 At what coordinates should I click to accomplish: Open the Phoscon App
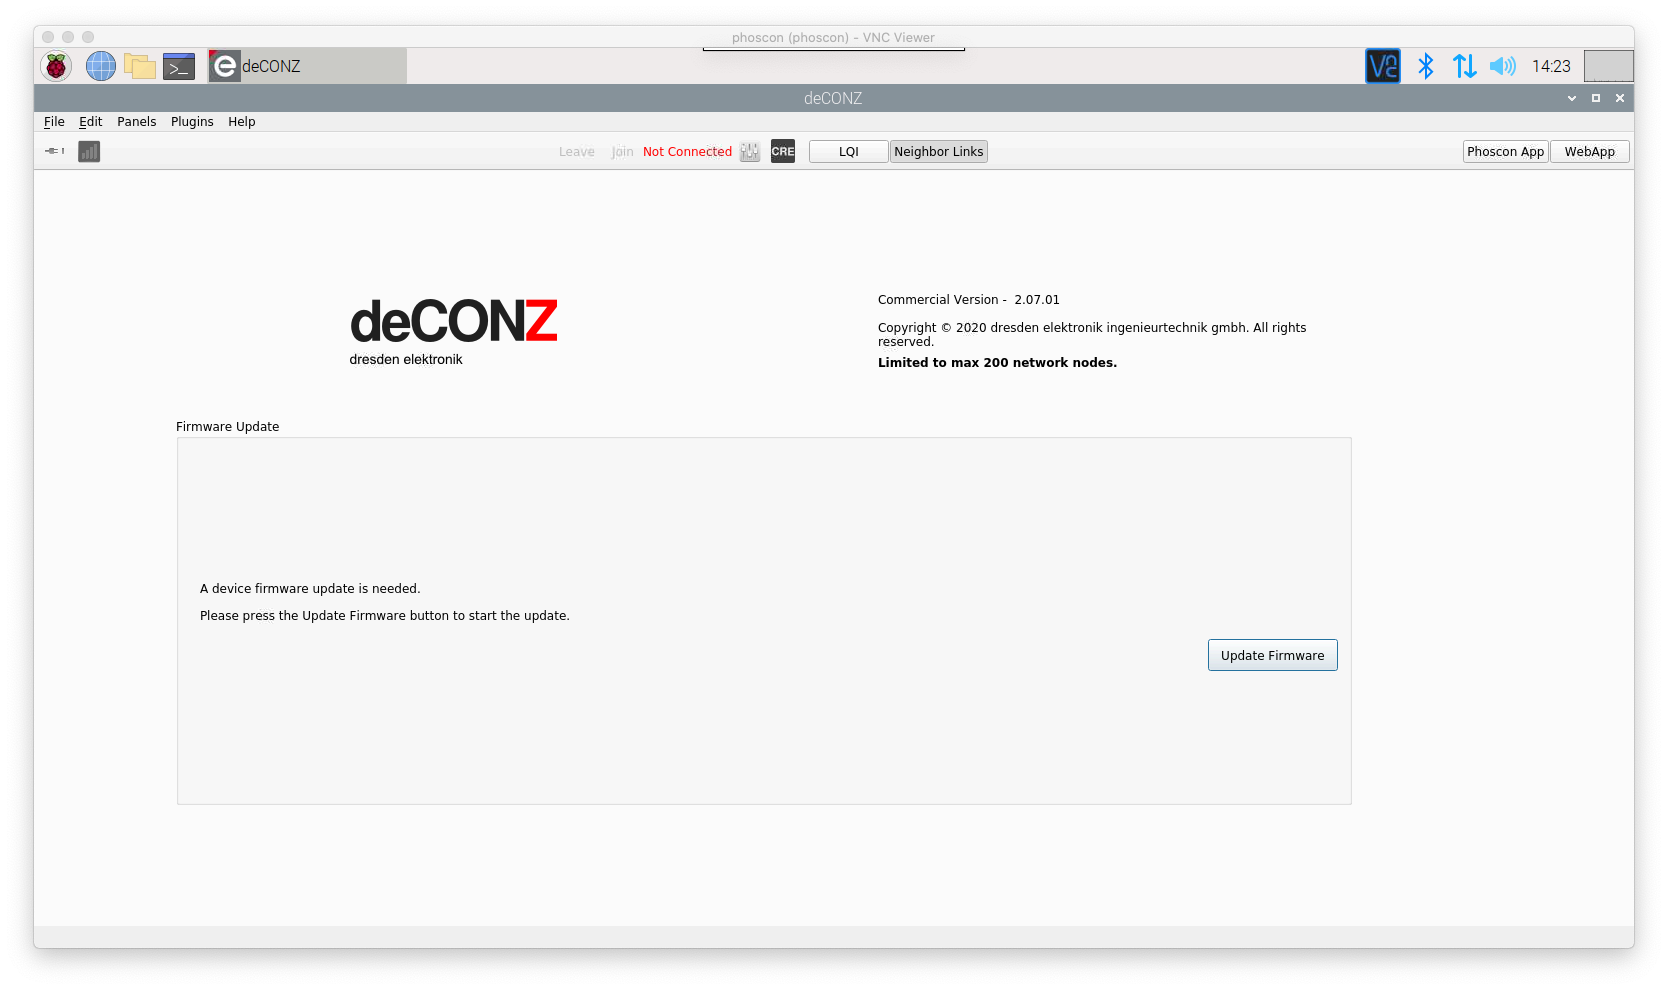(1505, 151)
